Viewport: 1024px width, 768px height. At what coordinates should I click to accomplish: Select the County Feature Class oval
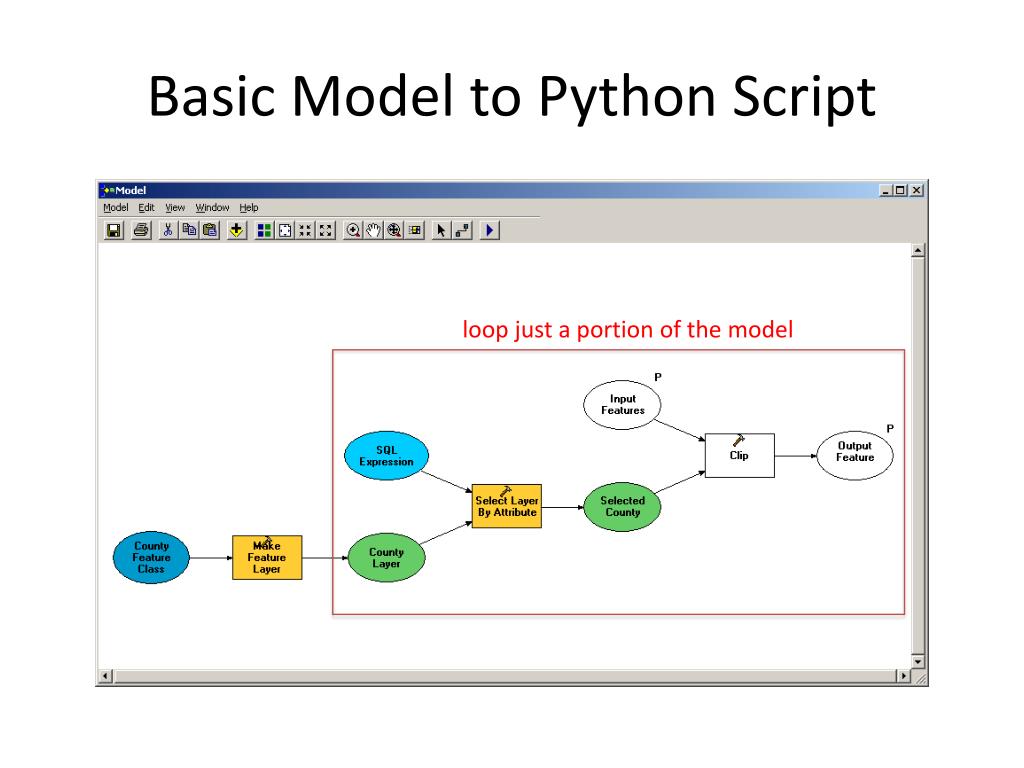(x=152, y=558)
